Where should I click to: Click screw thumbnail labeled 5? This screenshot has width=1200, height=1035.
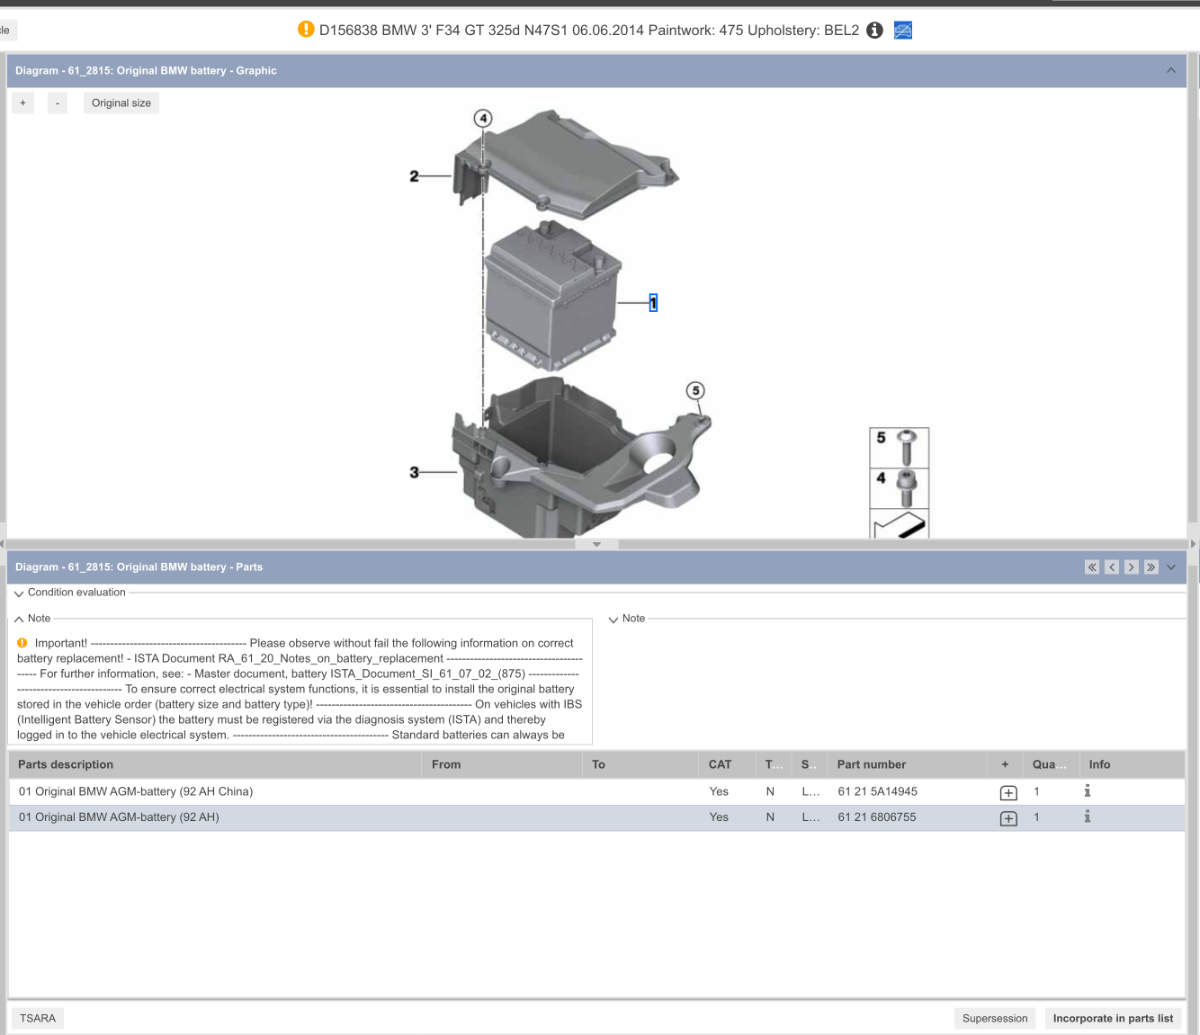click(x=899, y=447)
